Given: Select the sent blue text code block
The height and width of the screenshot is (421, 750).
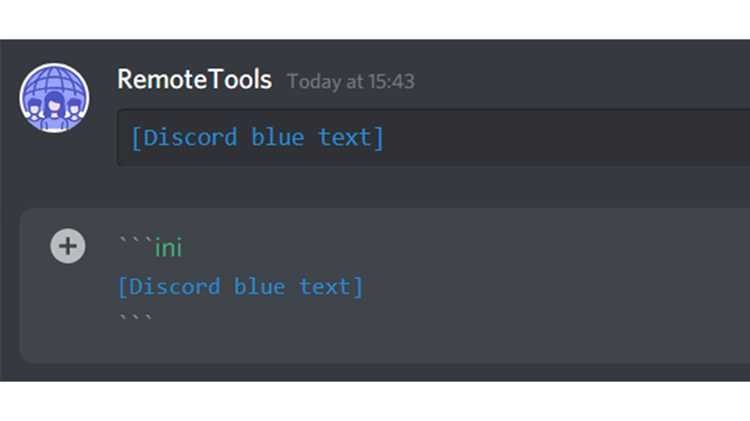Looking at the screenshot, I should click(x=433, y=137).
